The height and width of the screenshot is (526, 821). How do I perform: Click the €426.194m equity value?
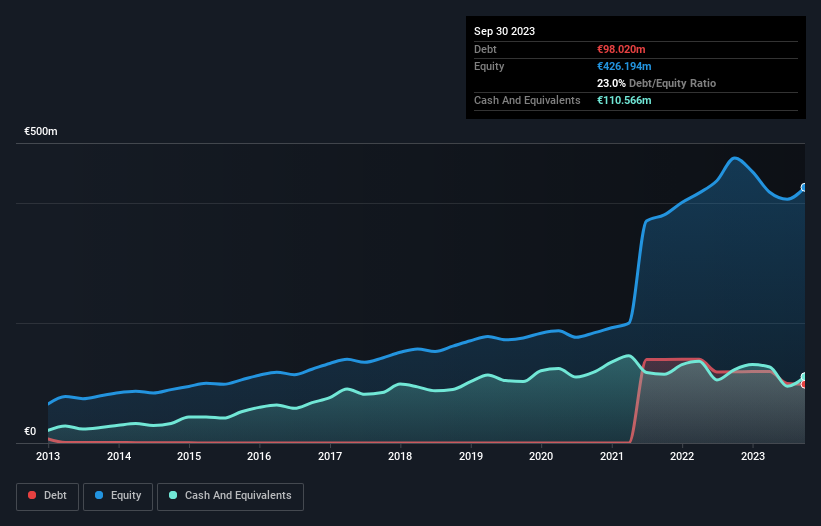pyautogui.click(x=624, y=66)
